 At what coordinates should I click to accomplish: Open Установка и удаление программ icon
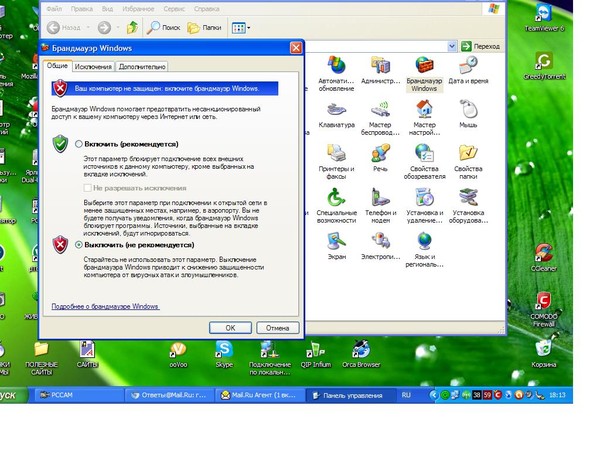[424, 205]
